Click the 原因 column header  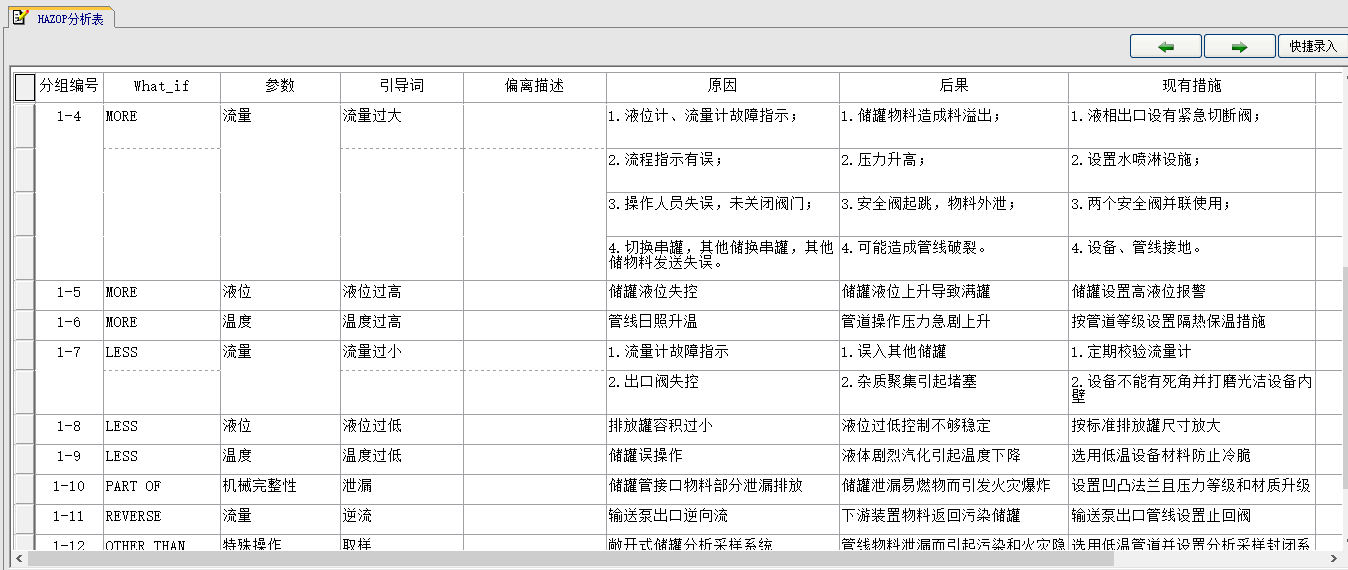click(x=723, y=86)
